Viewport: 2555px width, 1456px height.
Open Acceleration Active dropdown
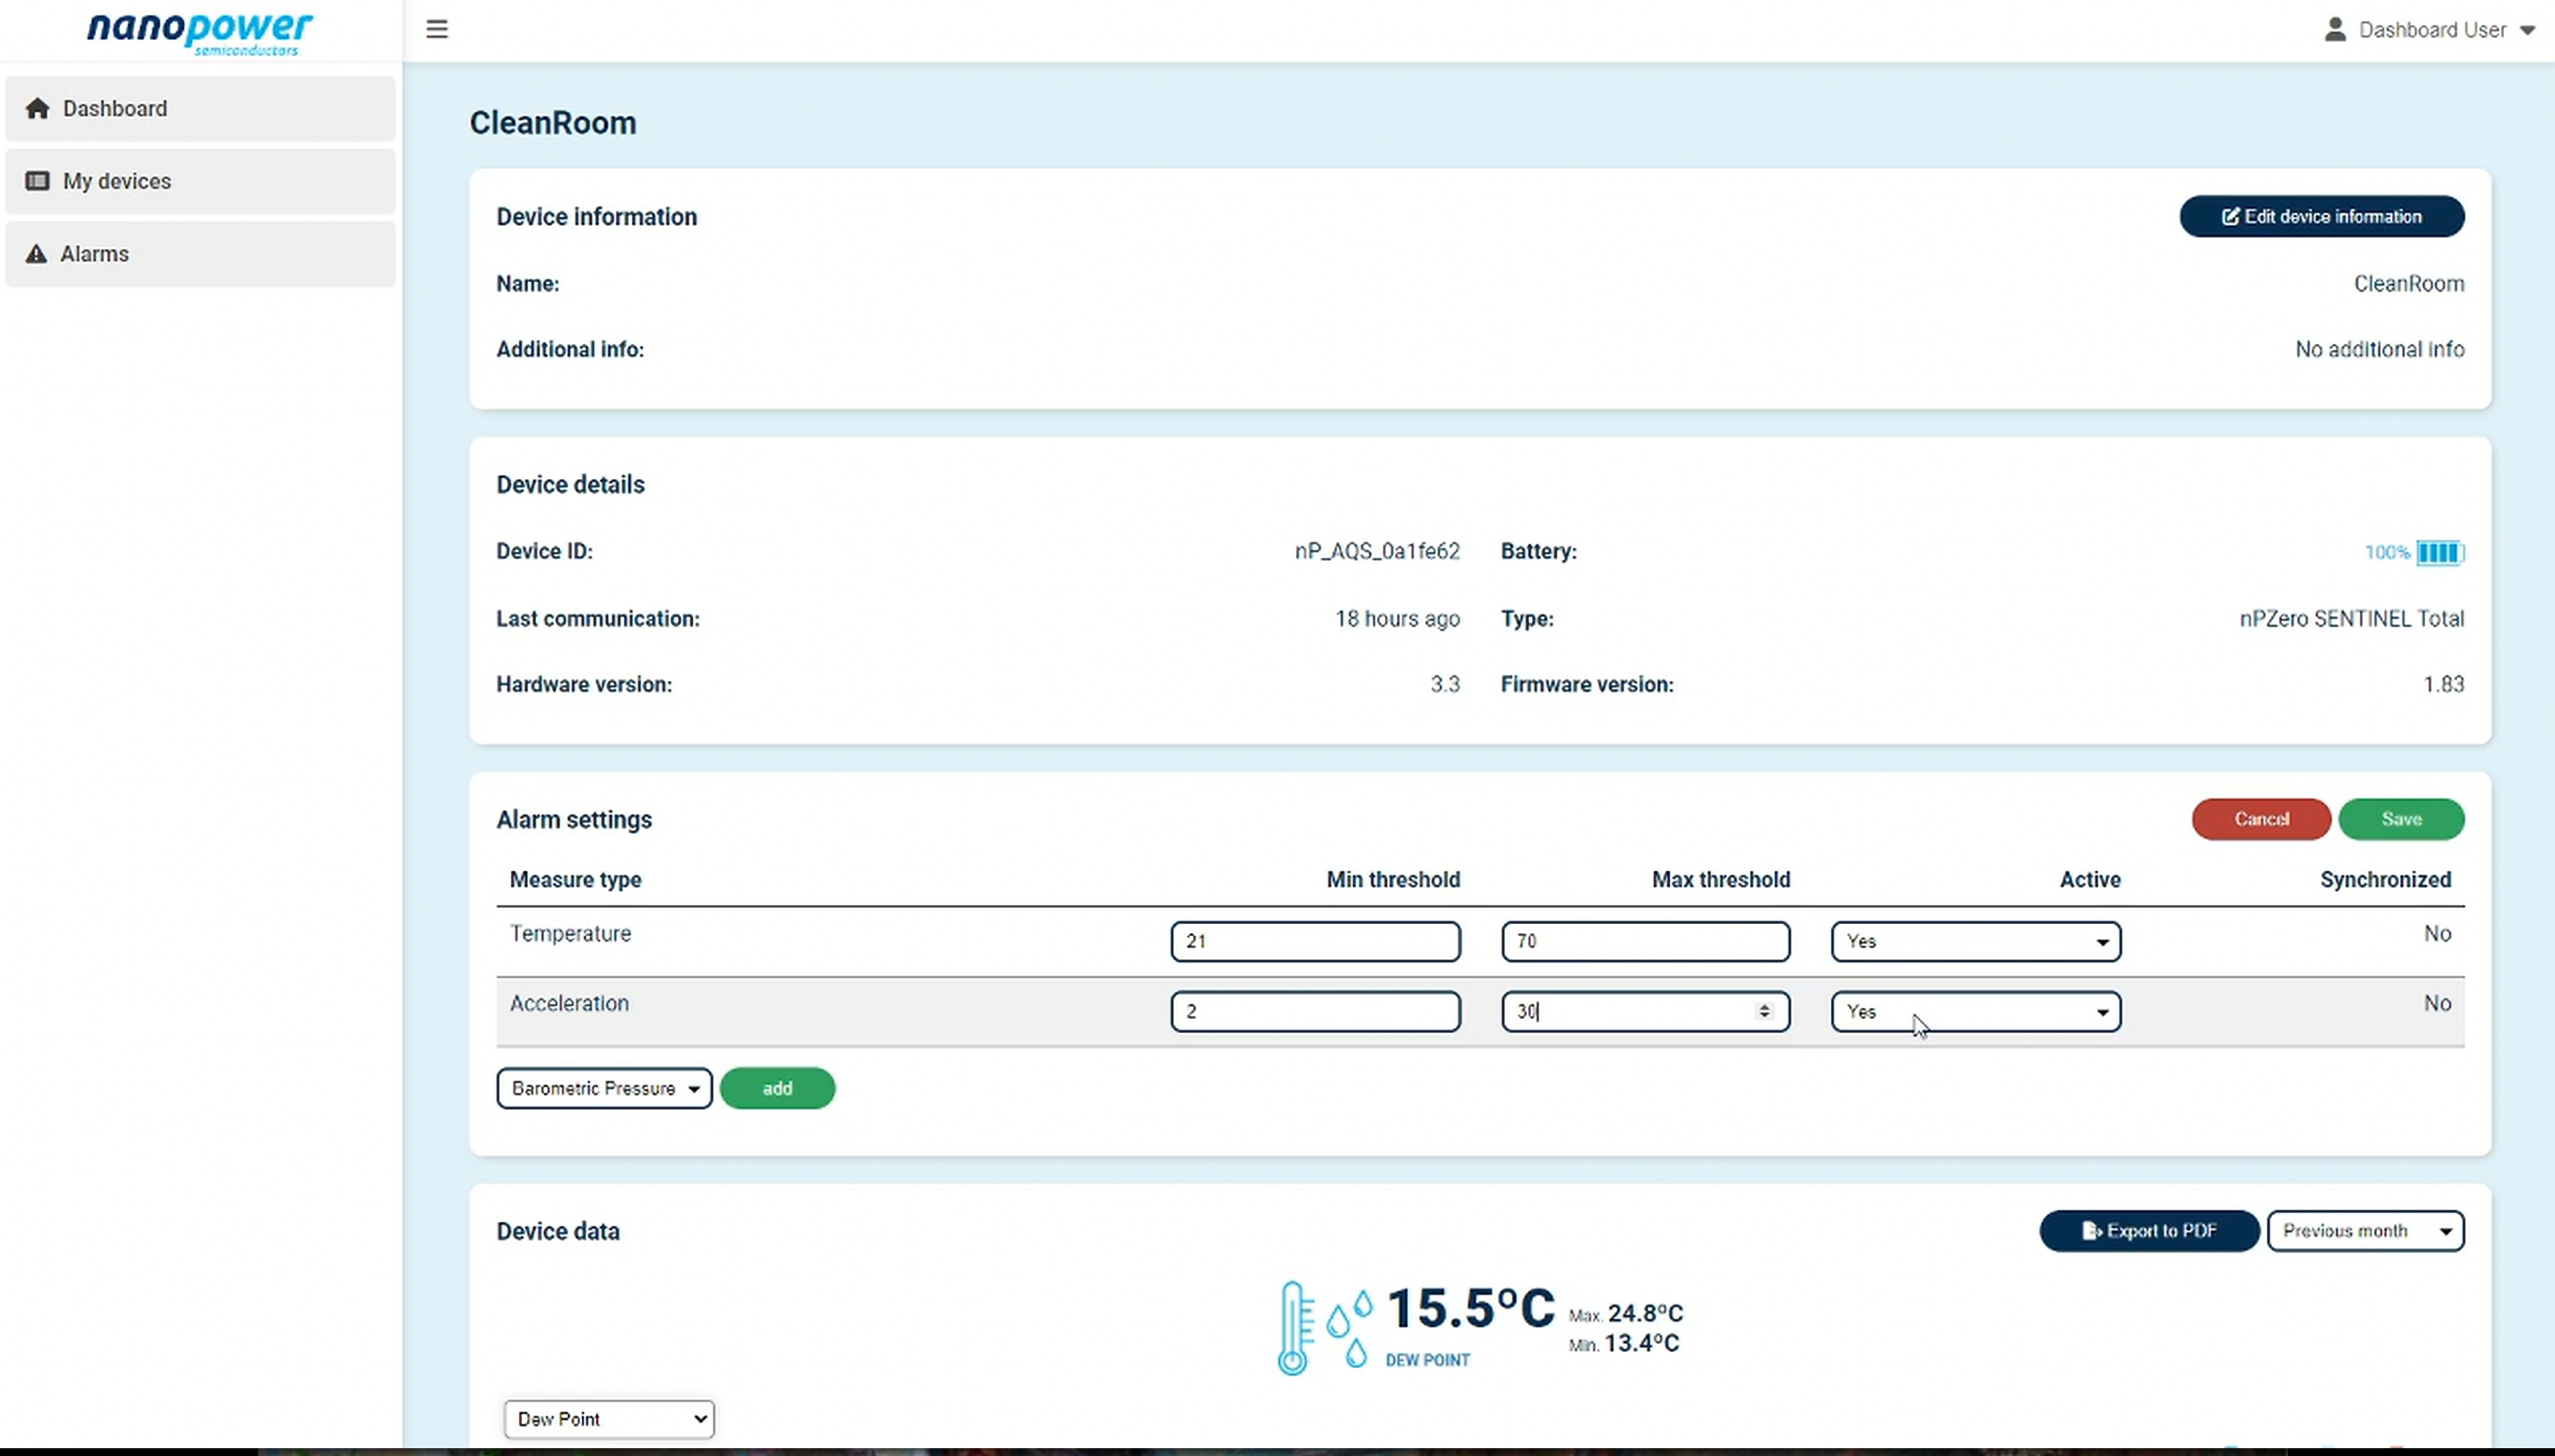(x=1975, y=1011)
